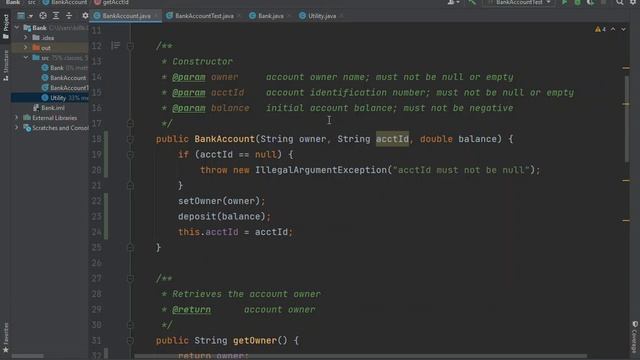
Task: Click the editor horizontal scrollbar
Action: [360, 356]
